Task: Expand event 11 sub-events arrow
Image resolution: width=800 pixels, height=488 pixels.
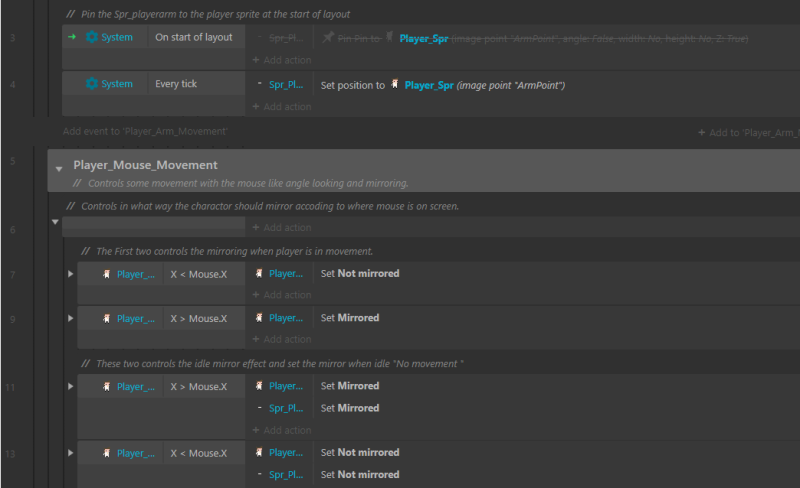Action: click(70, 386)
